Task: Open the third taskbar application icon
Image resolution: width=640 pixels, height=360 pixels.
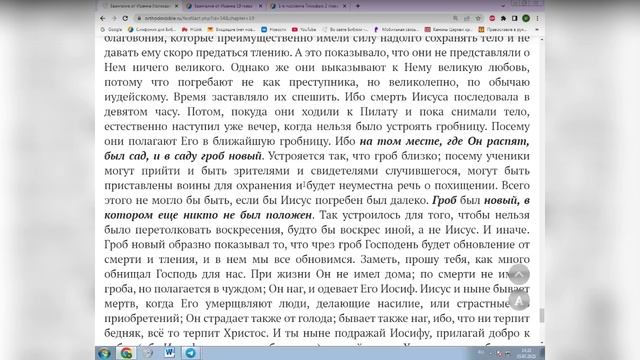Action: point(148,353)
